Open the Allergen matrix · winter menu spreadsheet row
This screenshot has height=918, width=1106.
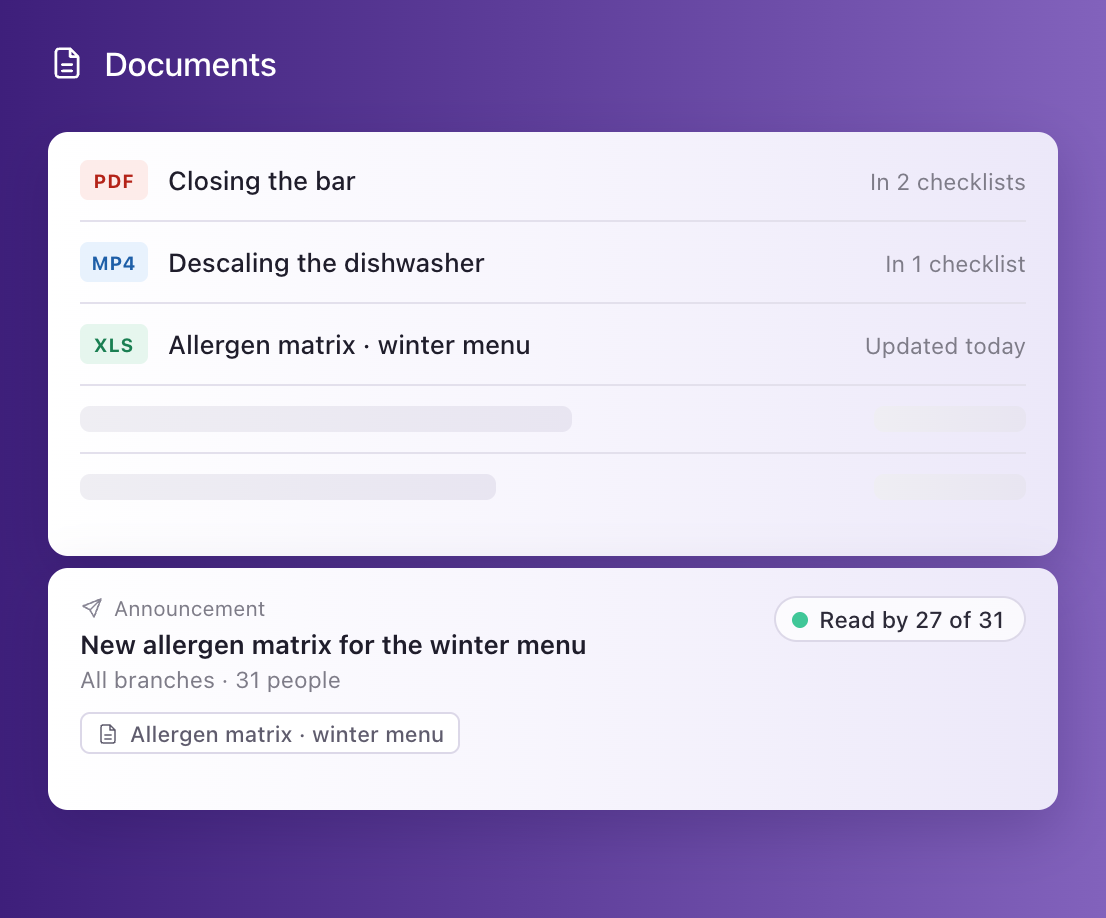pyautogui.click(x=553, y=344)
